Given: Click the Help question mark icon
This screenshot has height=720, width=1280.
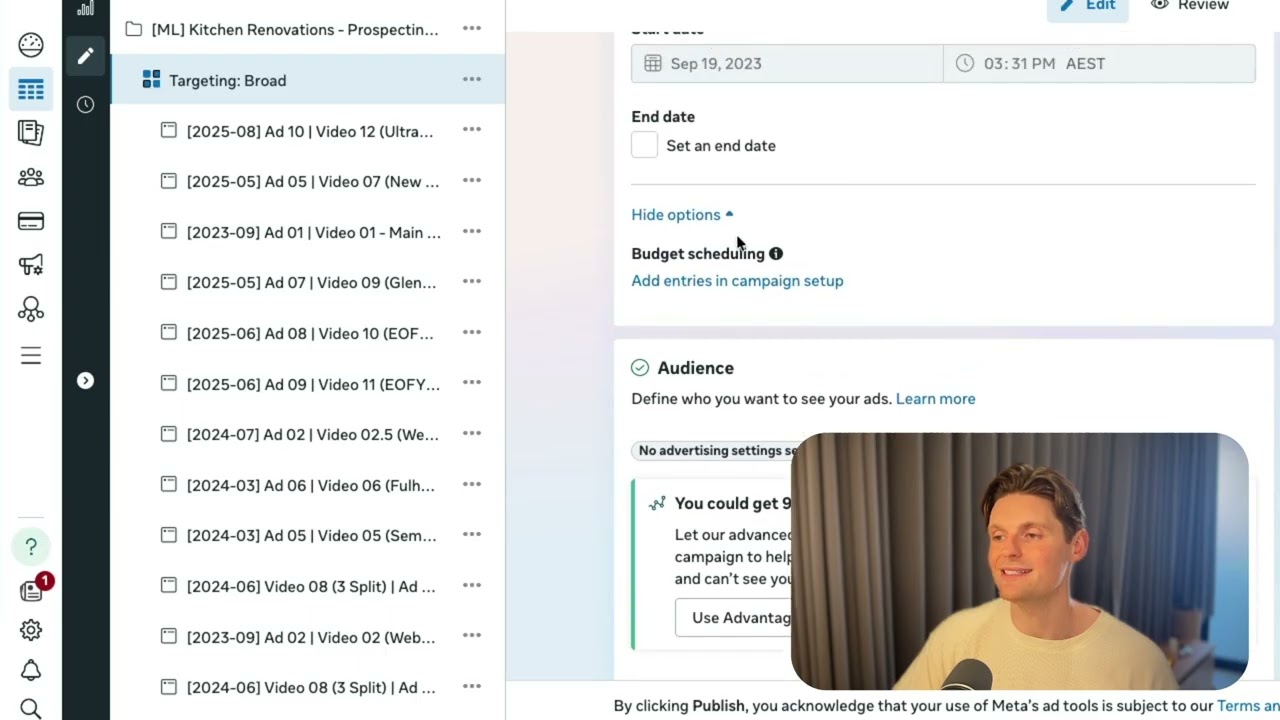Looking at the screenshot, I should 31,546.
